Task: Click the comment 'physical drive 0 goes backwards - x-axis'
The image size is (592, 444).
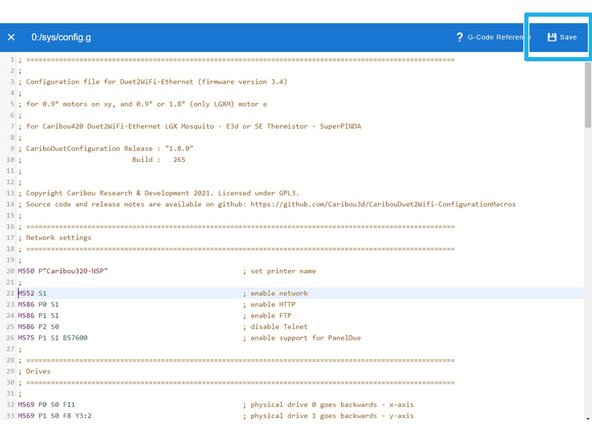Action: (x=332, y=405)
